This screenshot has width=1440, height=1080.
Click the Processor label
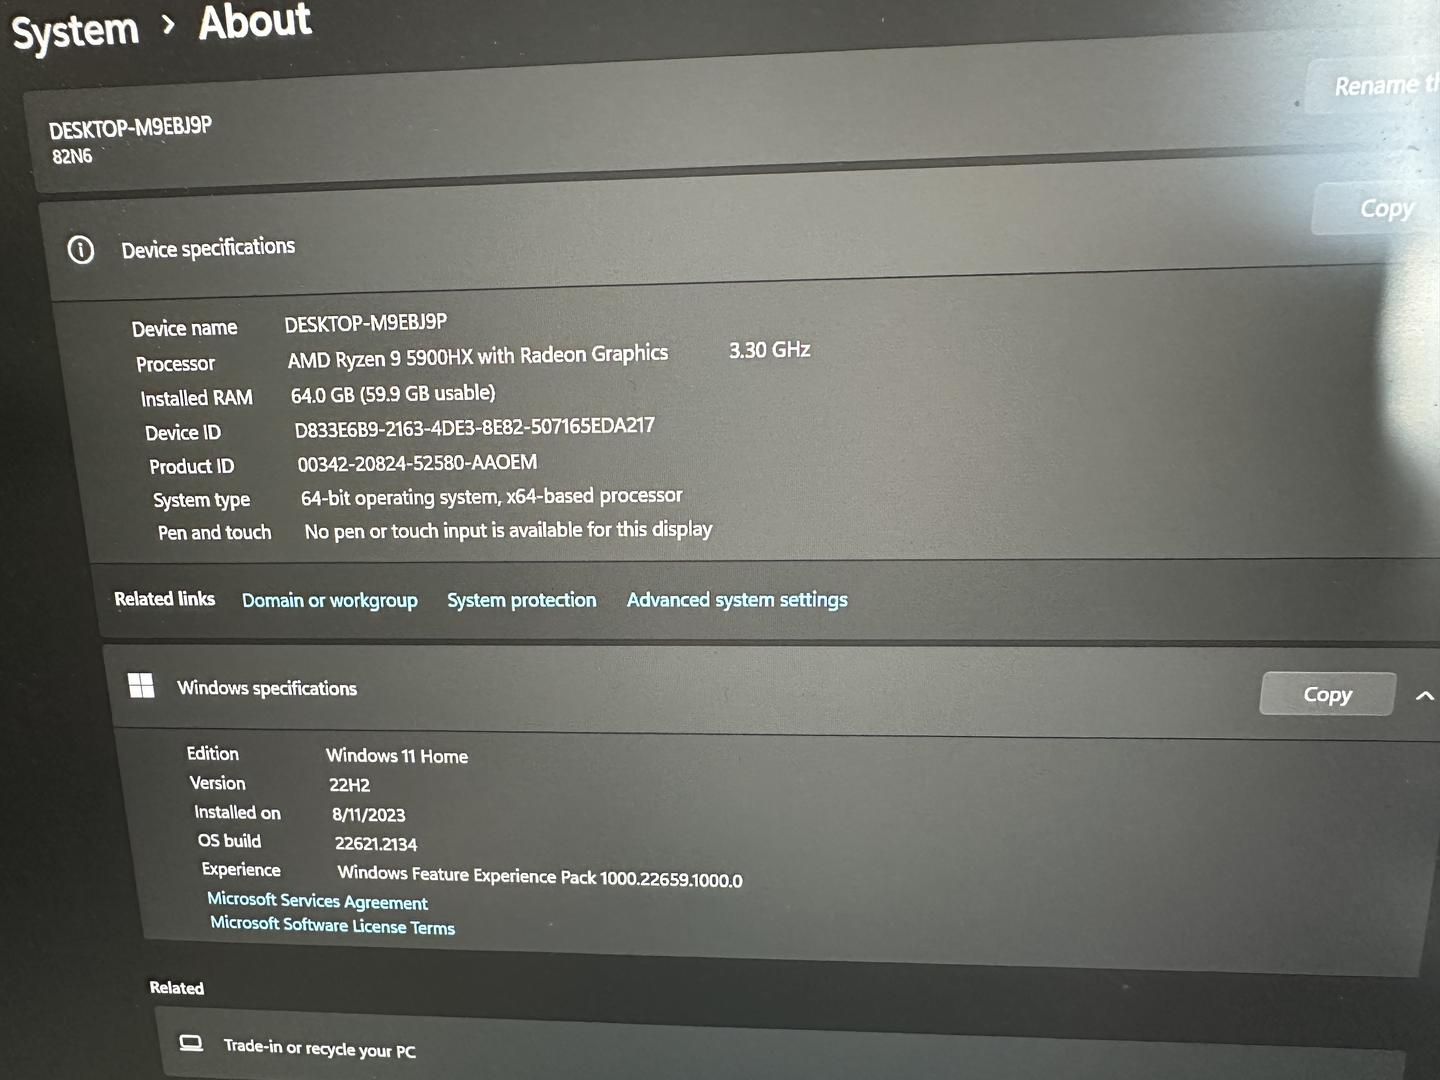tap(176, 364)
